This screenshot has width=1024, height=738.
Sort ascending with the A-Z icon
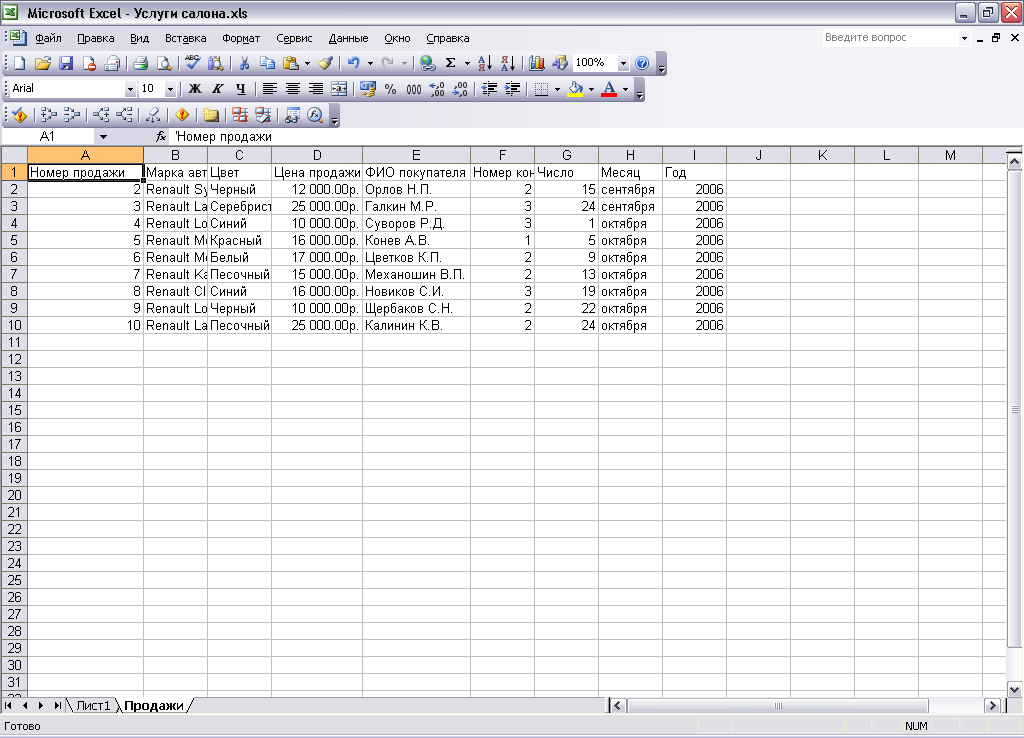(x=485, y=63)
